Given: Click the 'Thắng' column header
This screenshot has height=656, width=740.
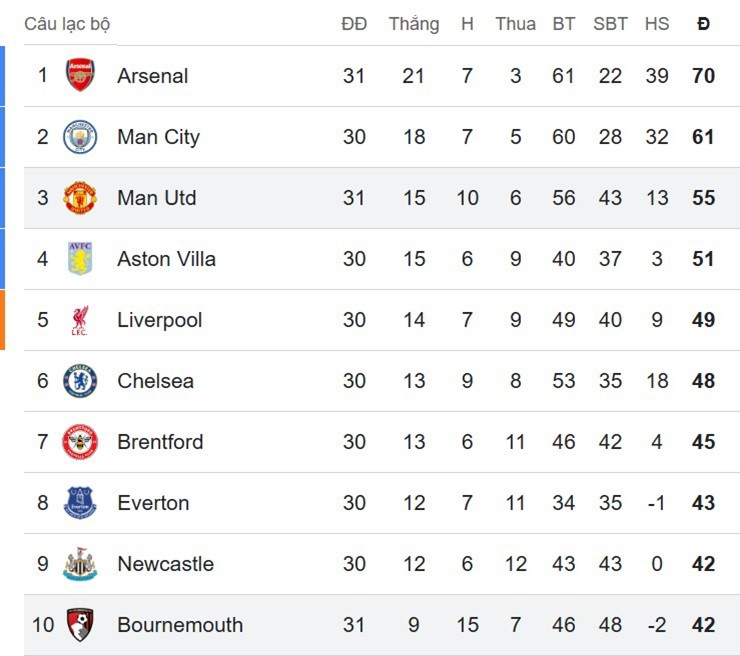Looking at the screenshot, I should (414, 24).
